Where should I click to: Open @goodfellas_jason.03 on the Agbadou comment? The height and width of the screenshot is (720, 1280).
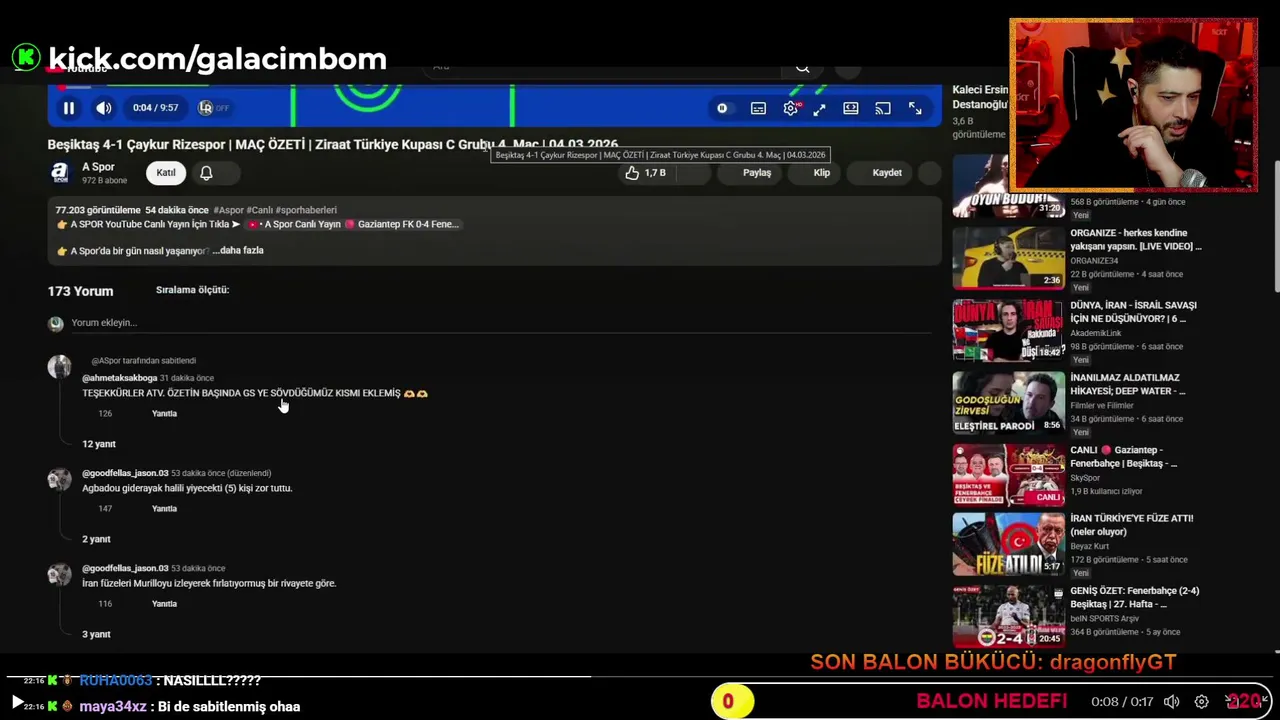tap(125, 473)
